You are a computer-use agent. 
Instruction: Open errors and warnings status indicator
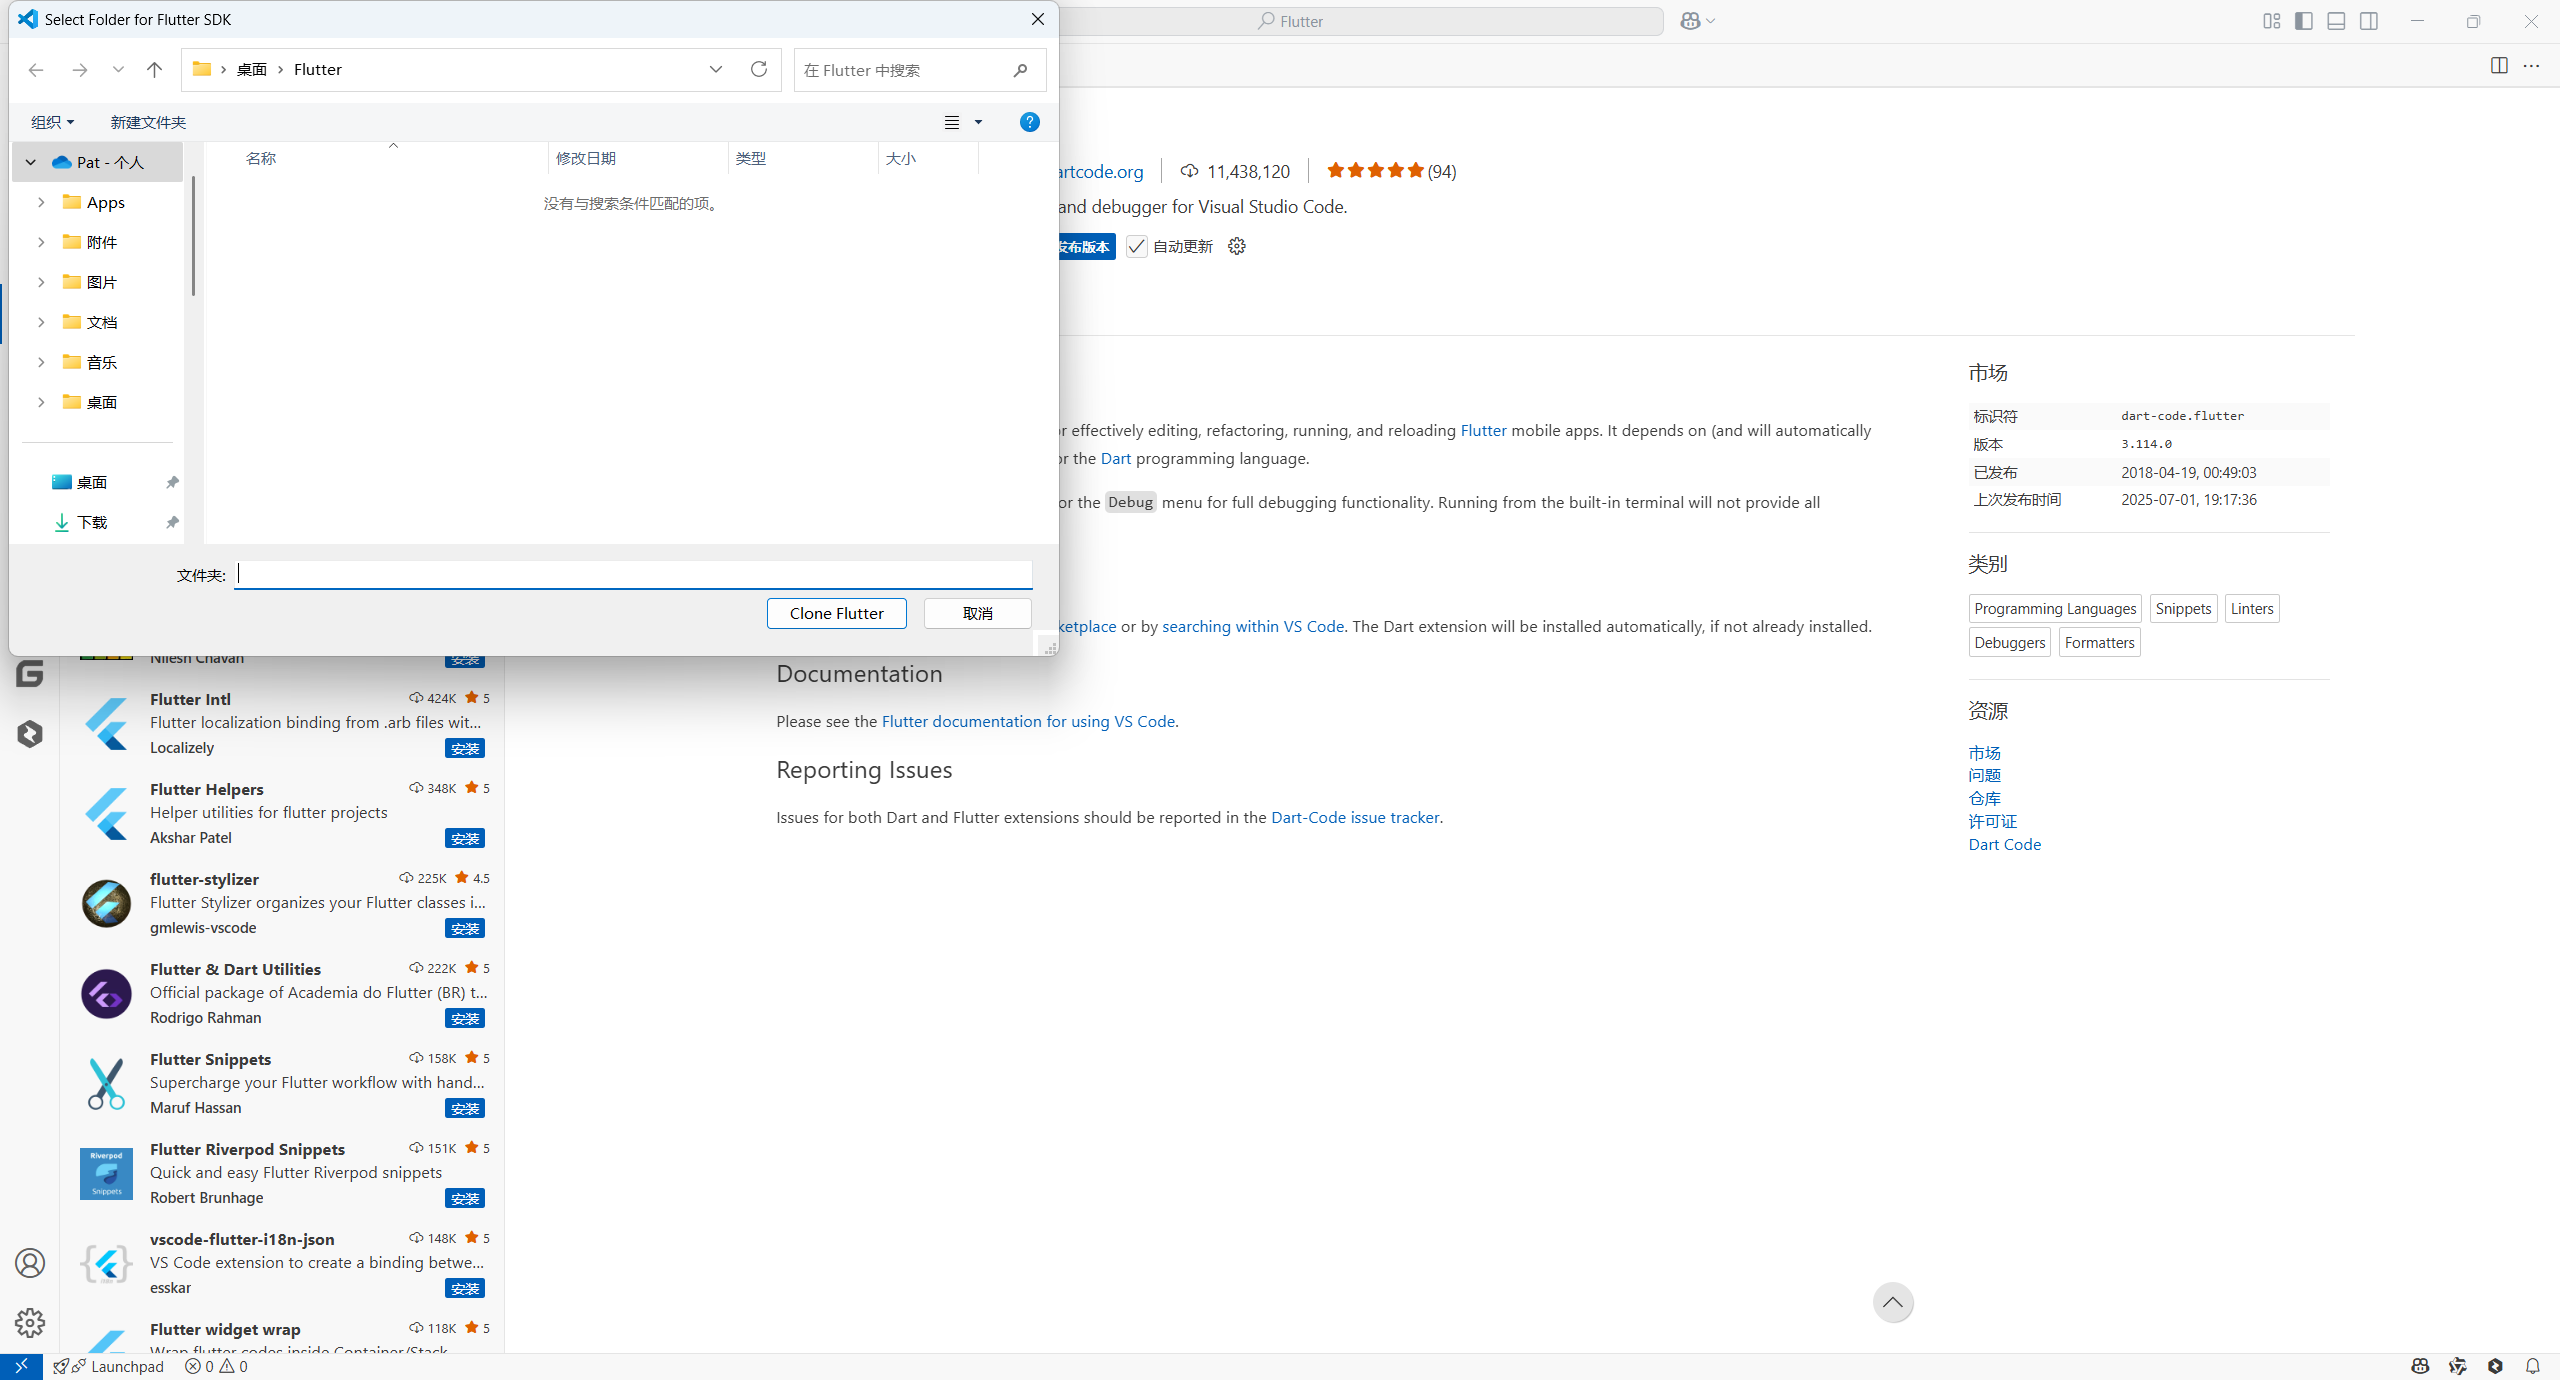[x=216, y=1366]
